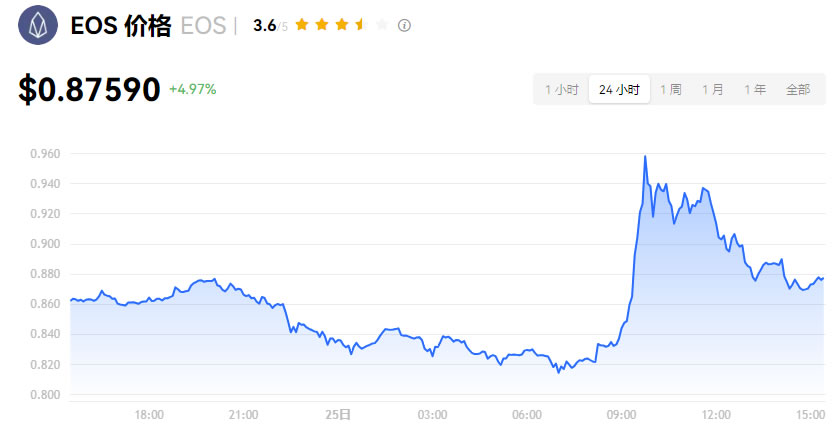
Task: Click the EOS 价格 title text
Action: click(x=120, y=27)
